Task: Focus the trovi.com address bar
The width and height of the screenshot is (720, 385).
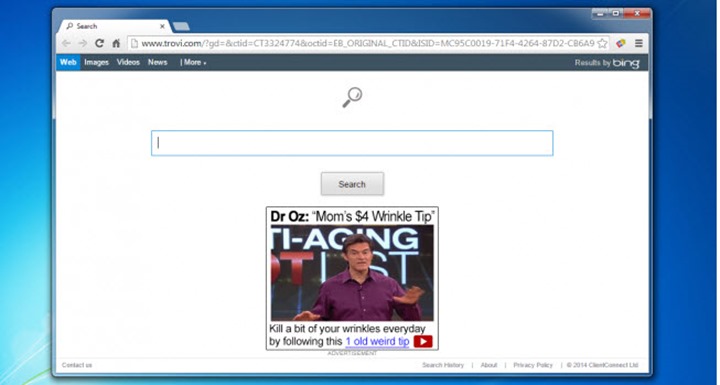Action: pyautogui.click(x=368, y=43)
